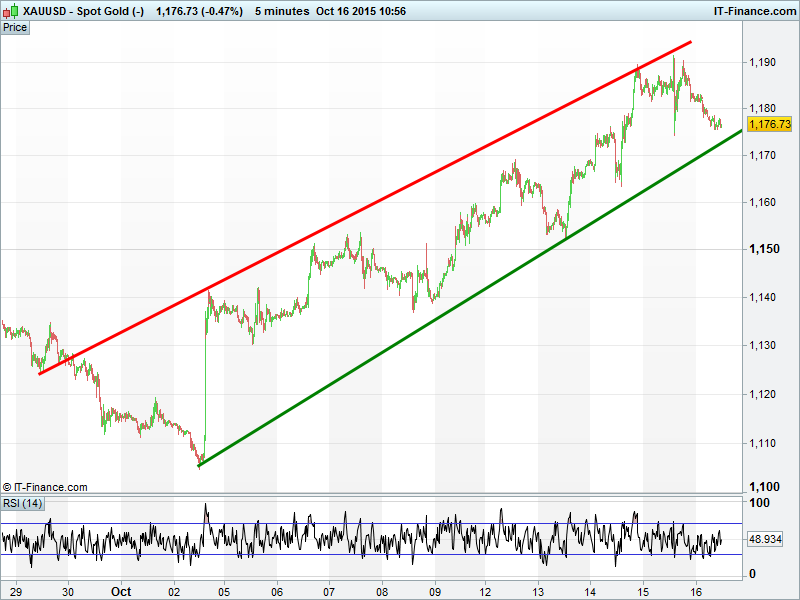Viewport: 800px width, 600px height.
Task: Click the 1,190 price axis label
Action: 762,62
